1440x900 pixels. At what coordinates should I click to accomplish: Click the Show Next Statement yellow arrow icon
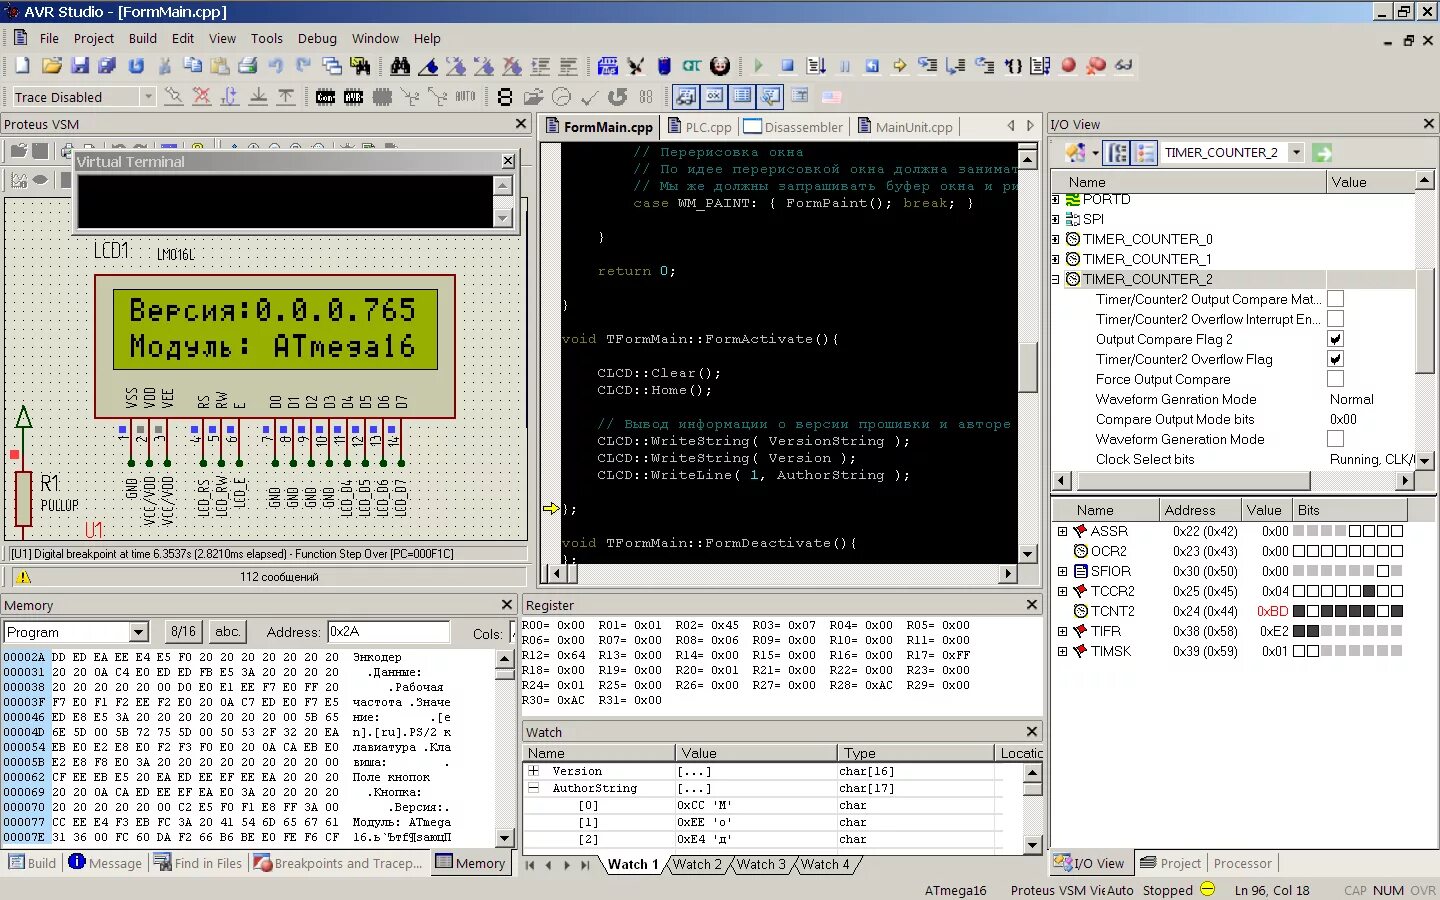[x=899, y=66]
